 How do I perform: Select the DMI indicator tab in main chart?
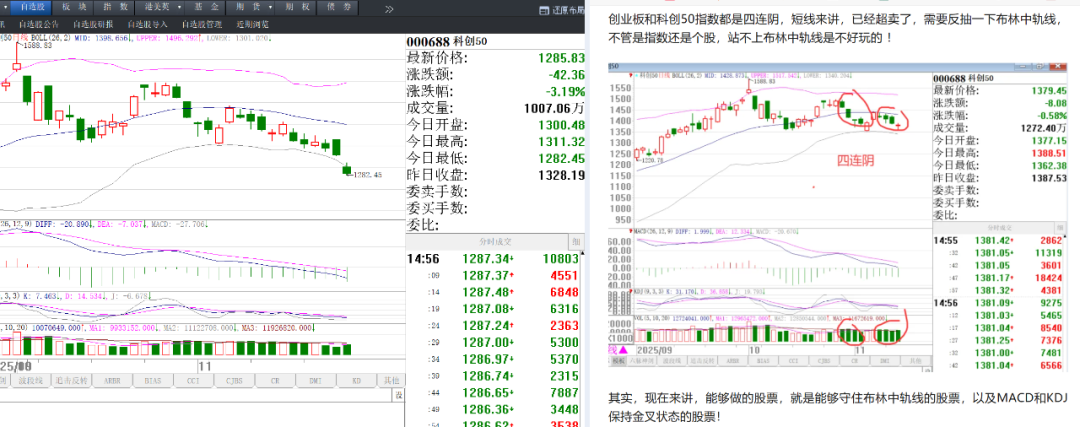click(x=315, y=380)
